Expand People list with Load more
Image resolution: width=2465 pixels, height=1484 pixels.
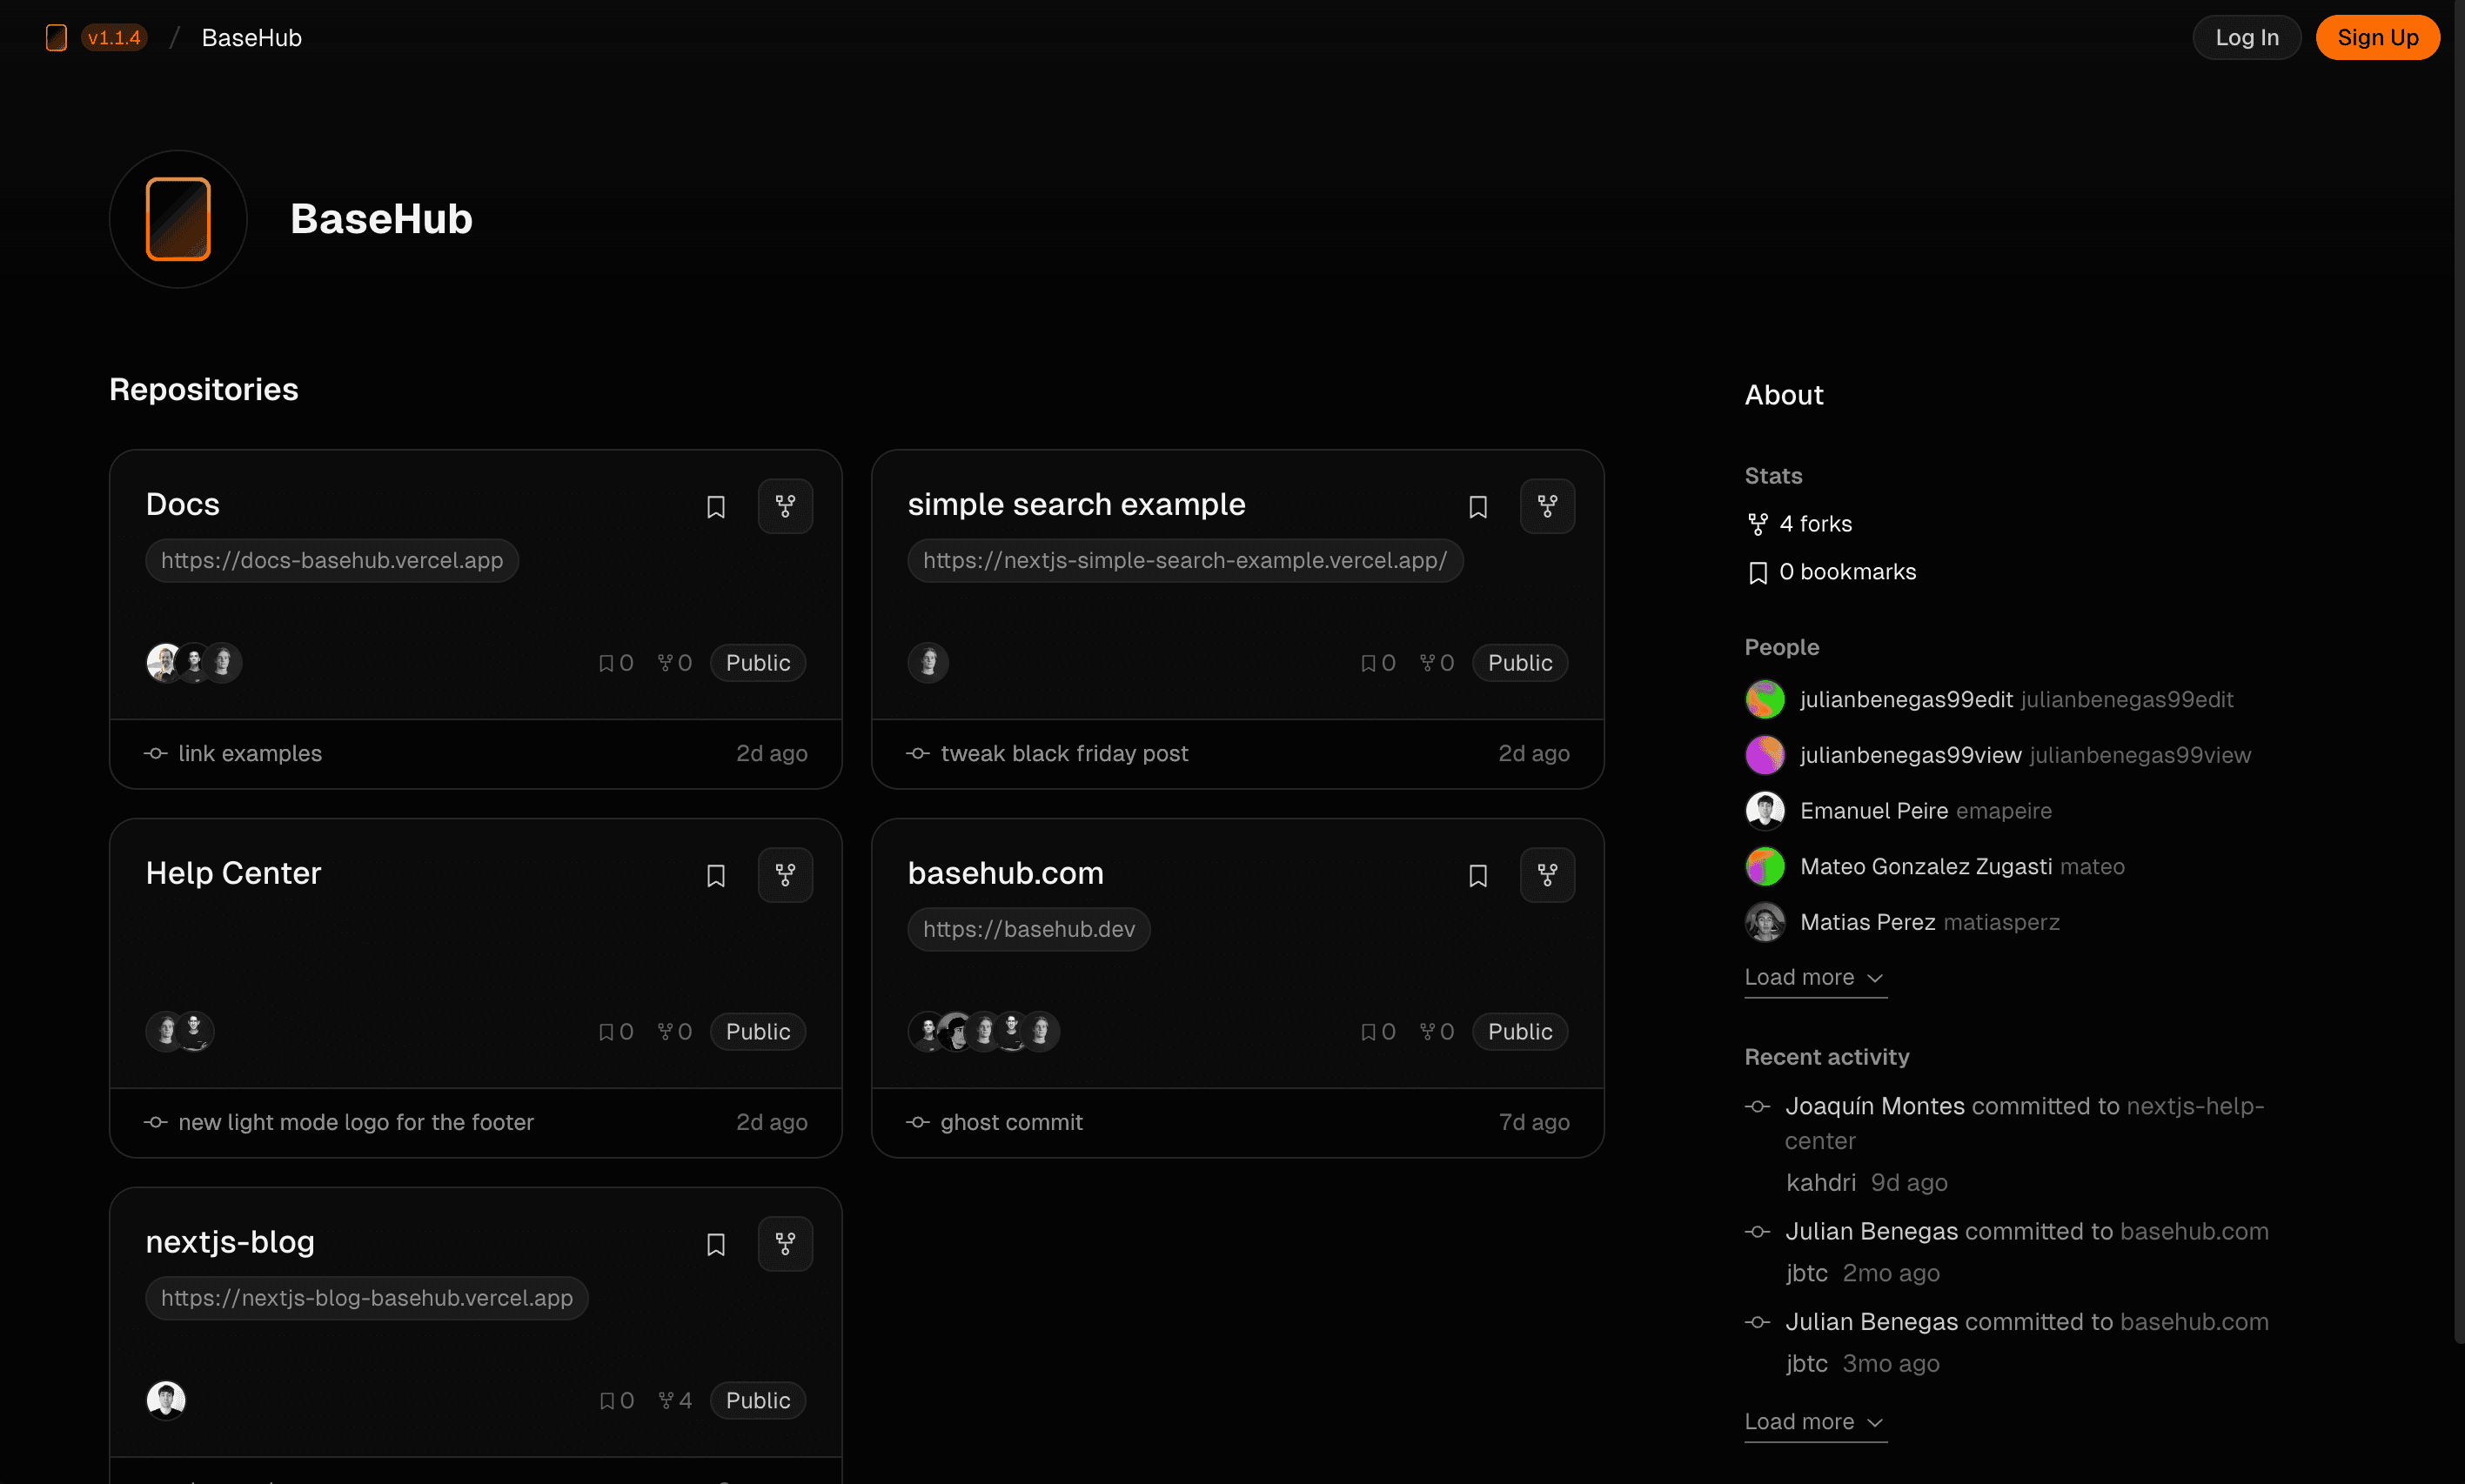[1814, 977]
